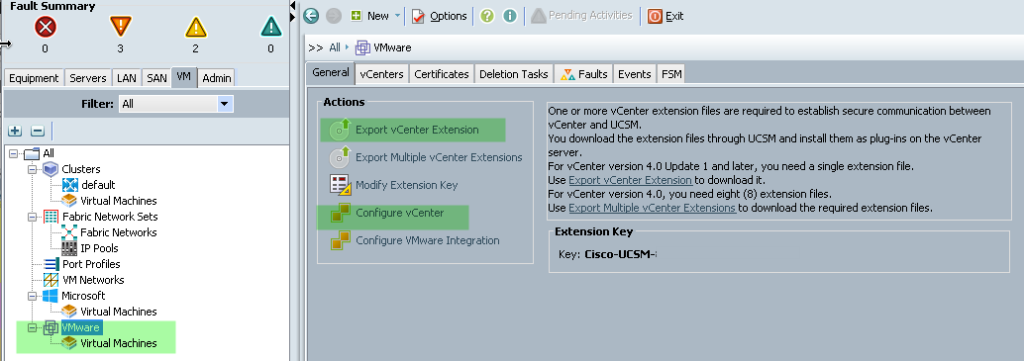This screenshot has height=361, width=1024.
Task: Click the collapse all minus icon
Action: click(x=37, y=131)
